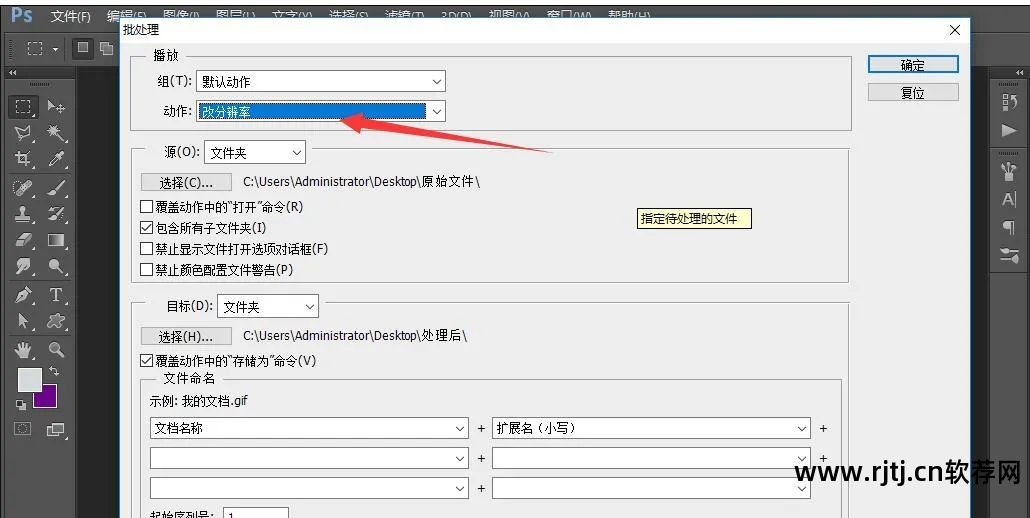Click 选择(C)... to choose source folder
The width and height of the screenshot is (1030, 518).
pyautogui.click(x=187, y=182)
